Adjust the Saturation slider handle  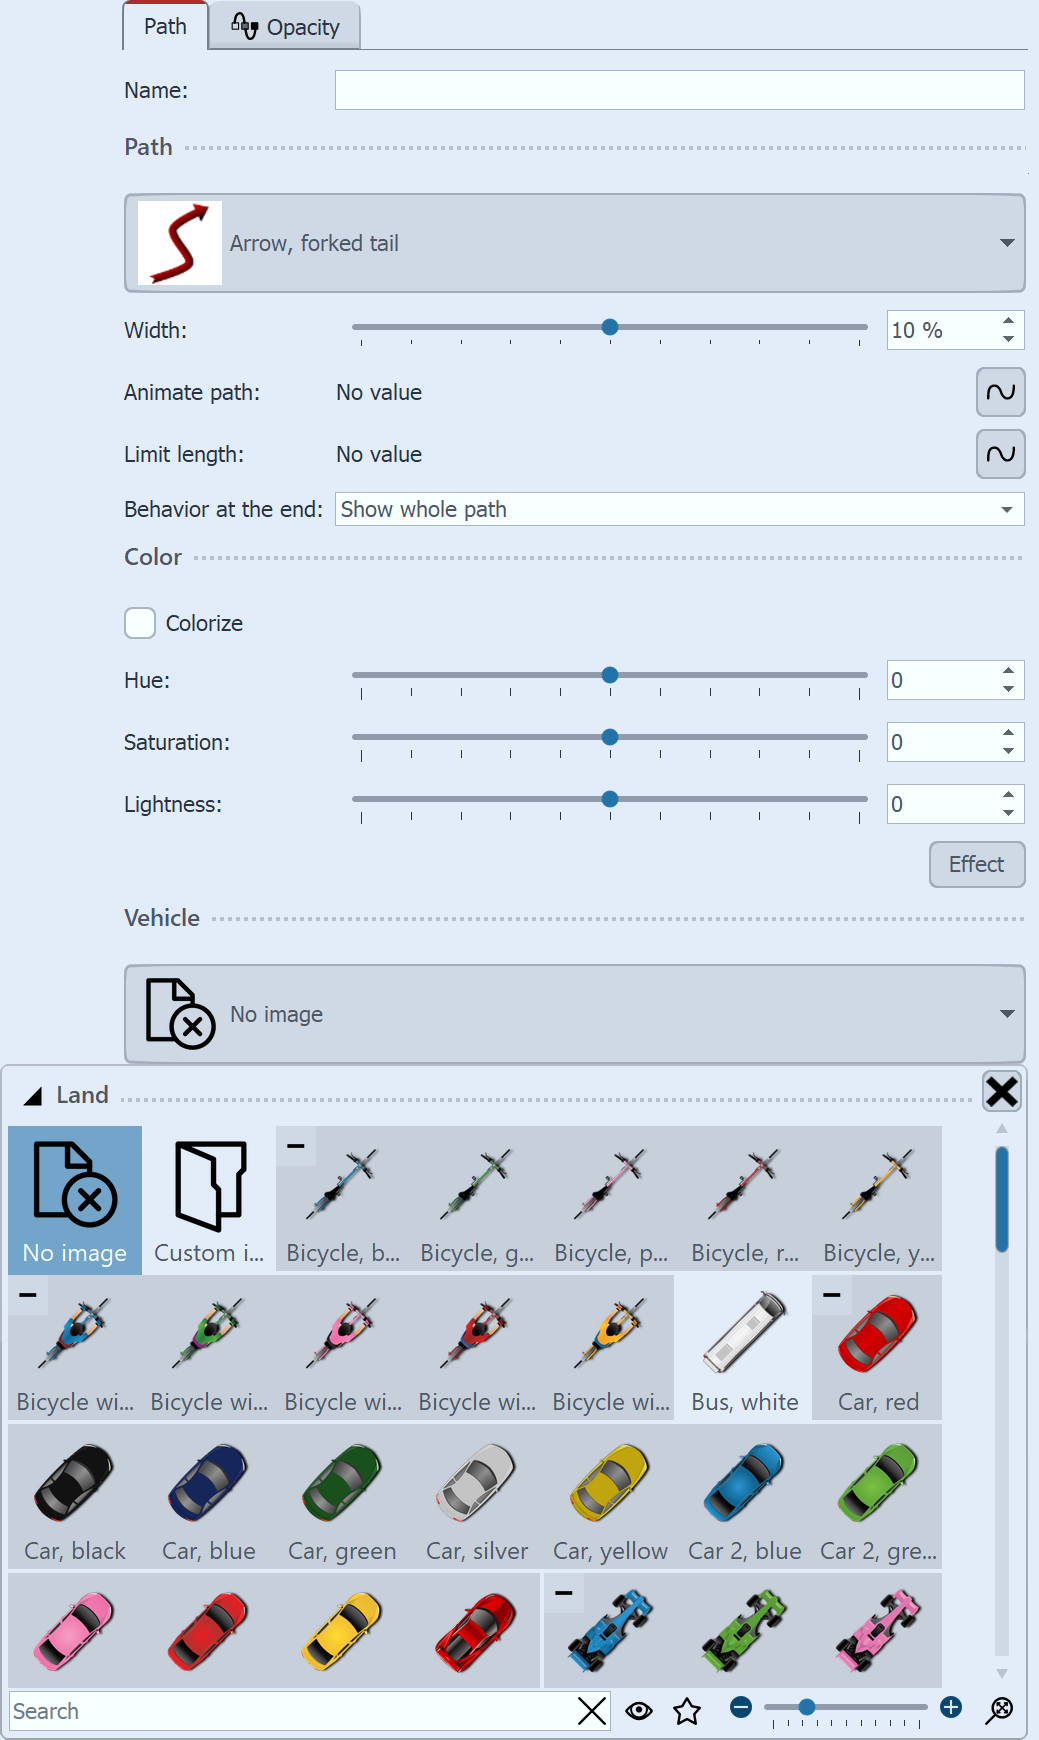(610, 737)
